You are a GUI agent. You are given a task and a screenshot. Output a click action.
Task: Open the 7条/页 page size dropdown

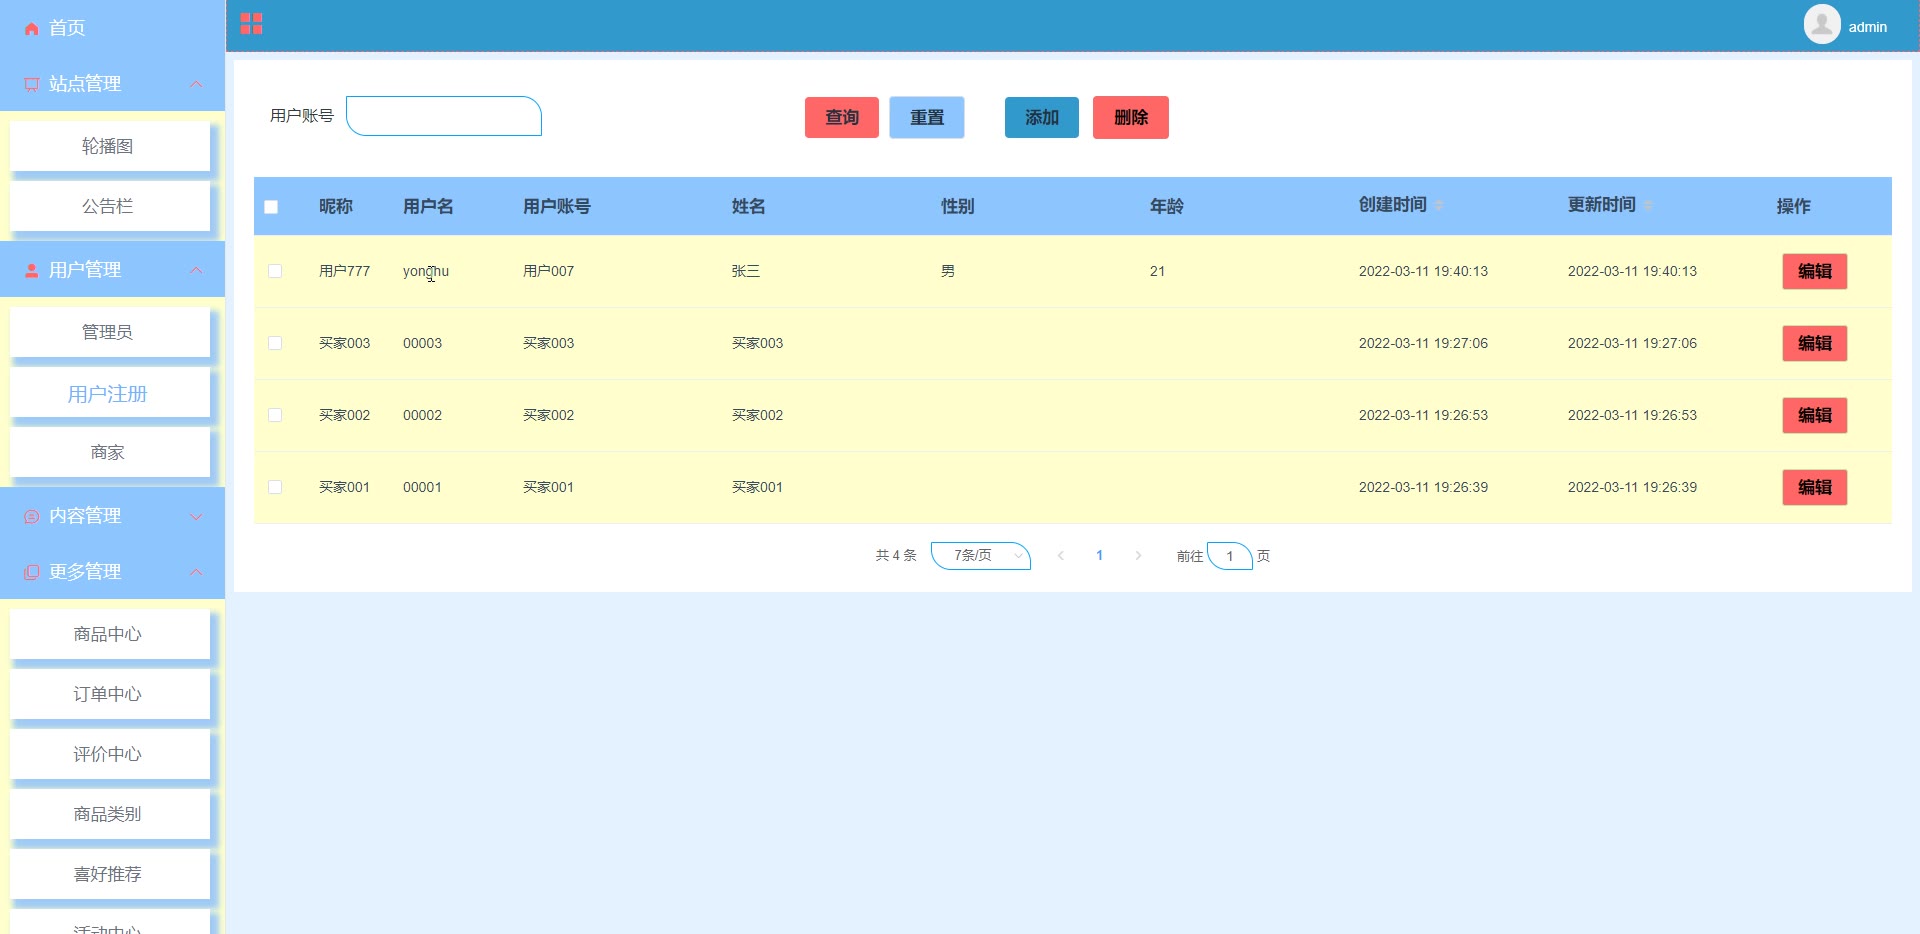981,556
